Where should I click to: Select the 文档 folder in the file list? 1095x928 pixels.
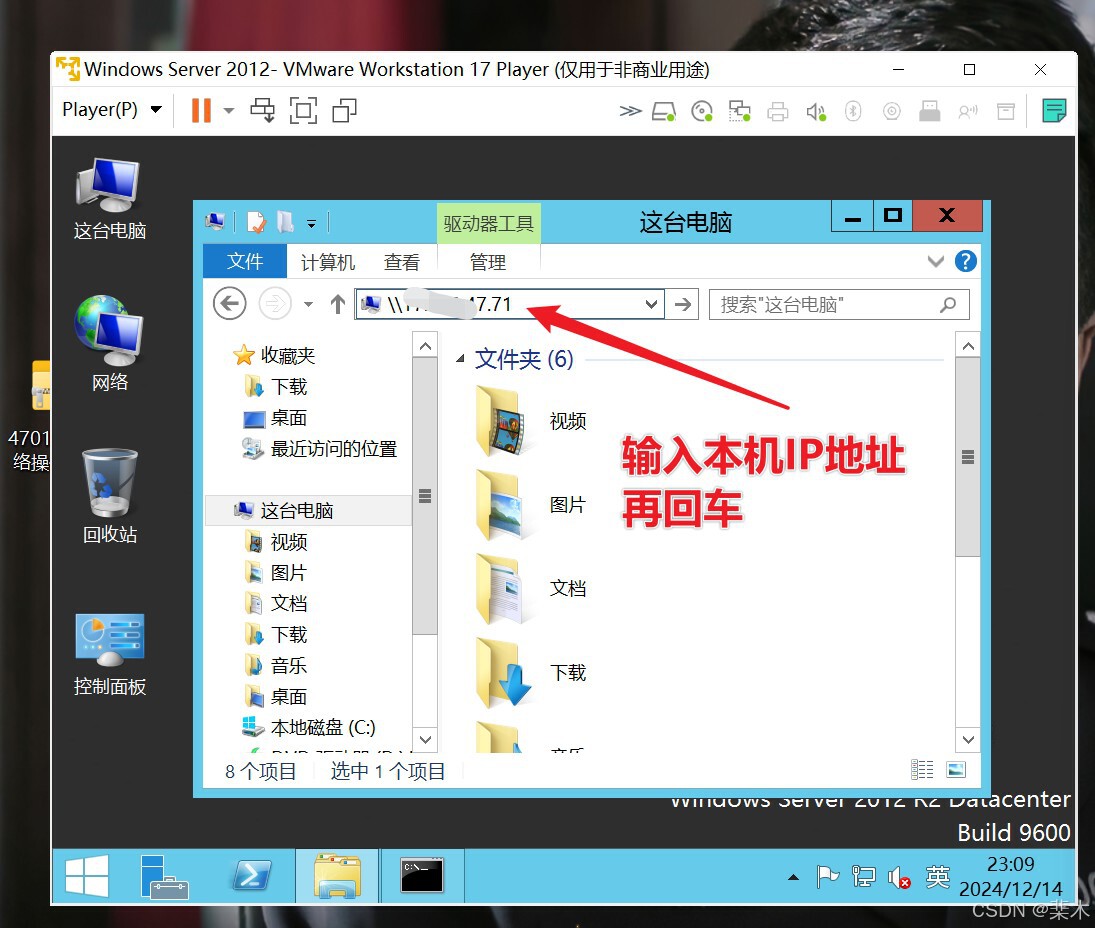pos(531,589)
